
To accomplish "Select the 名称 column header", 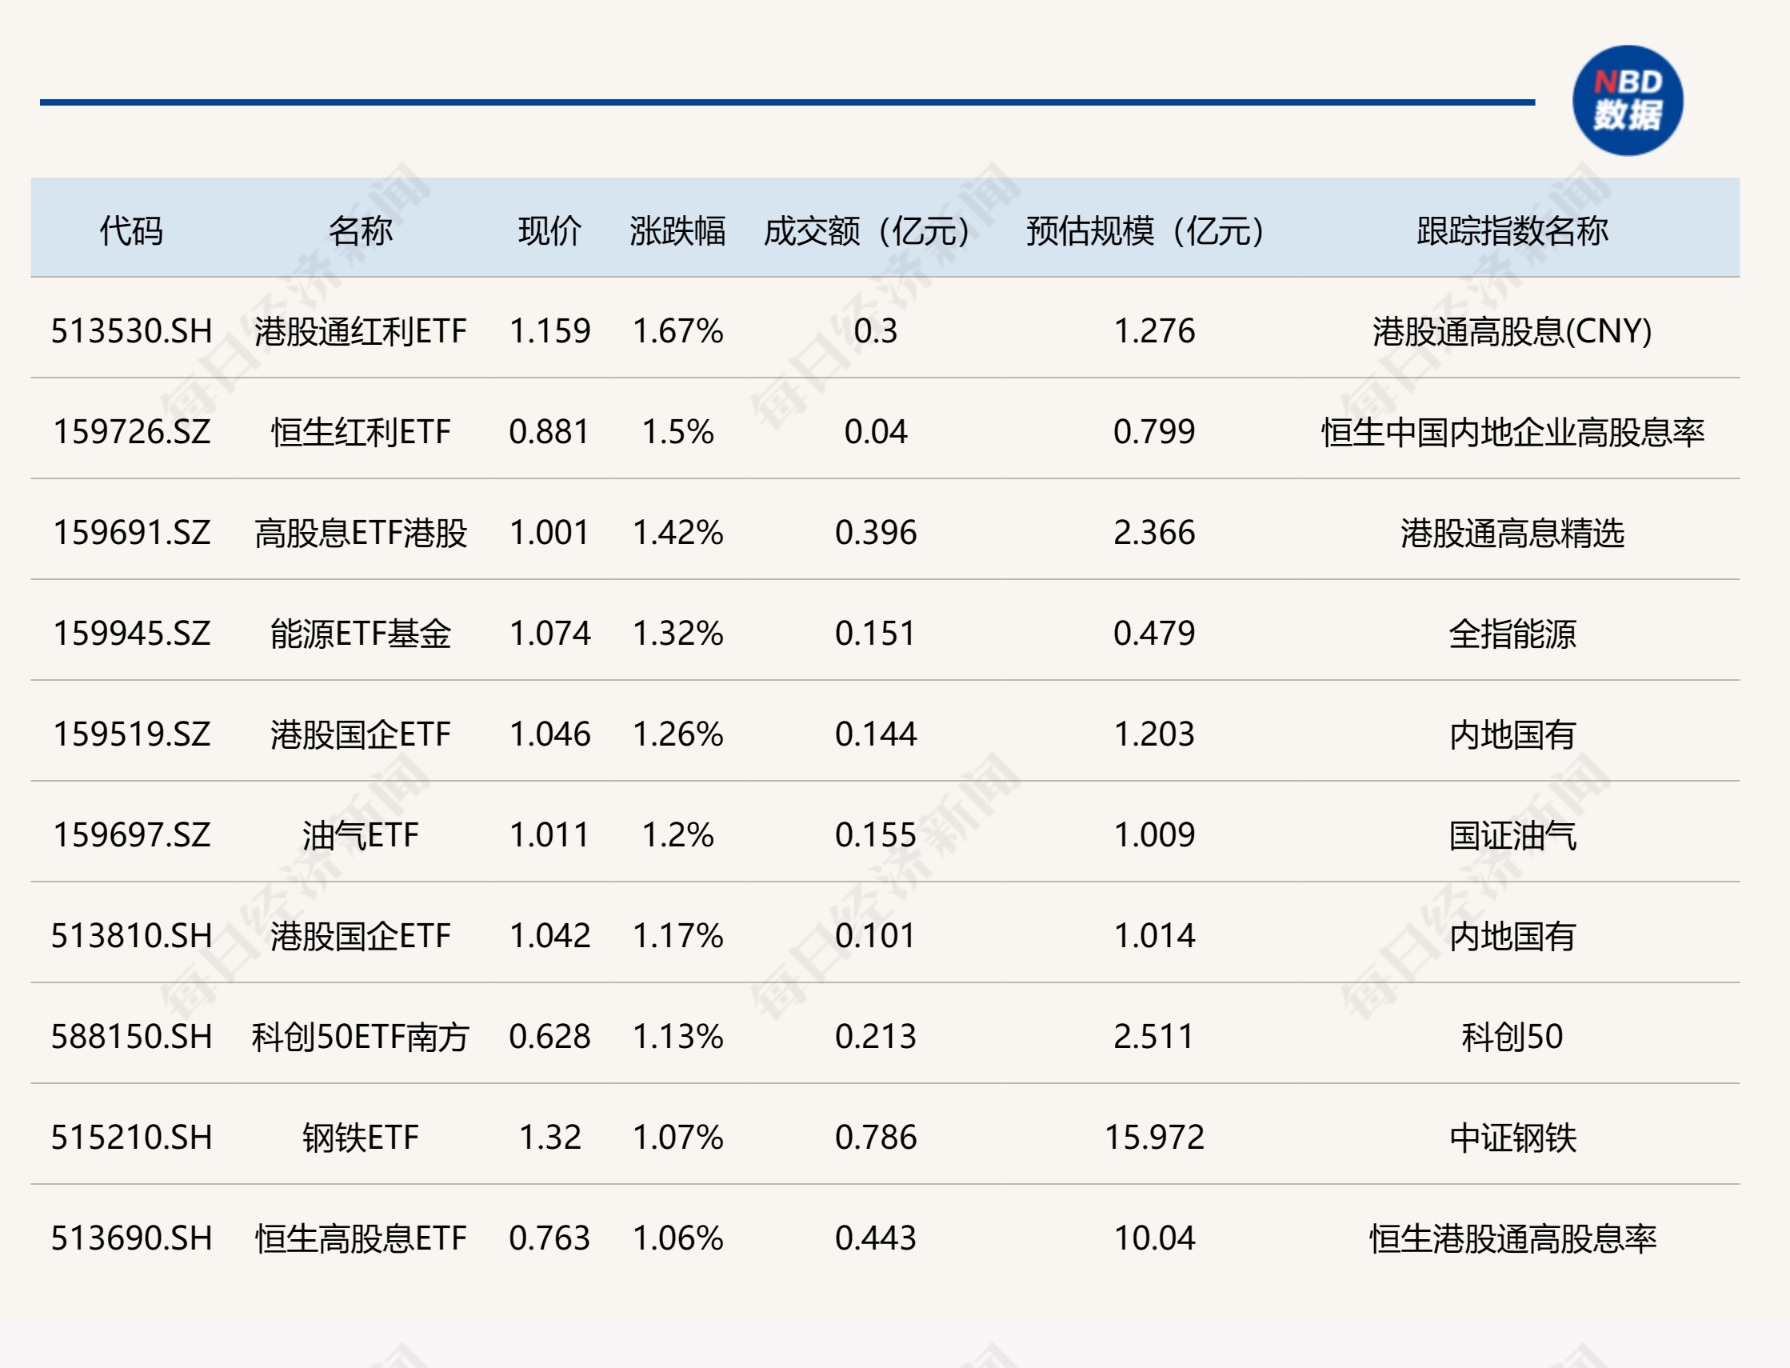I will tap(360, 231).
